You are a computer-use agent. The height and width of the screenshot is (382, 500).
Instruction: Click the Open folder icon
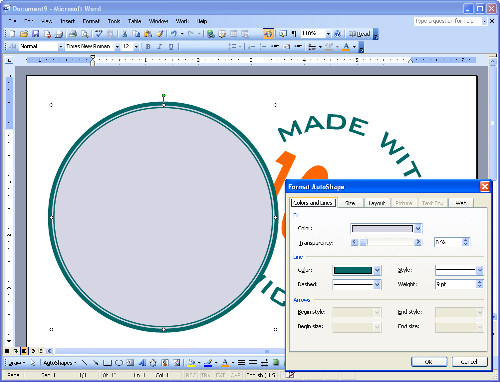(x=24, y=34)
